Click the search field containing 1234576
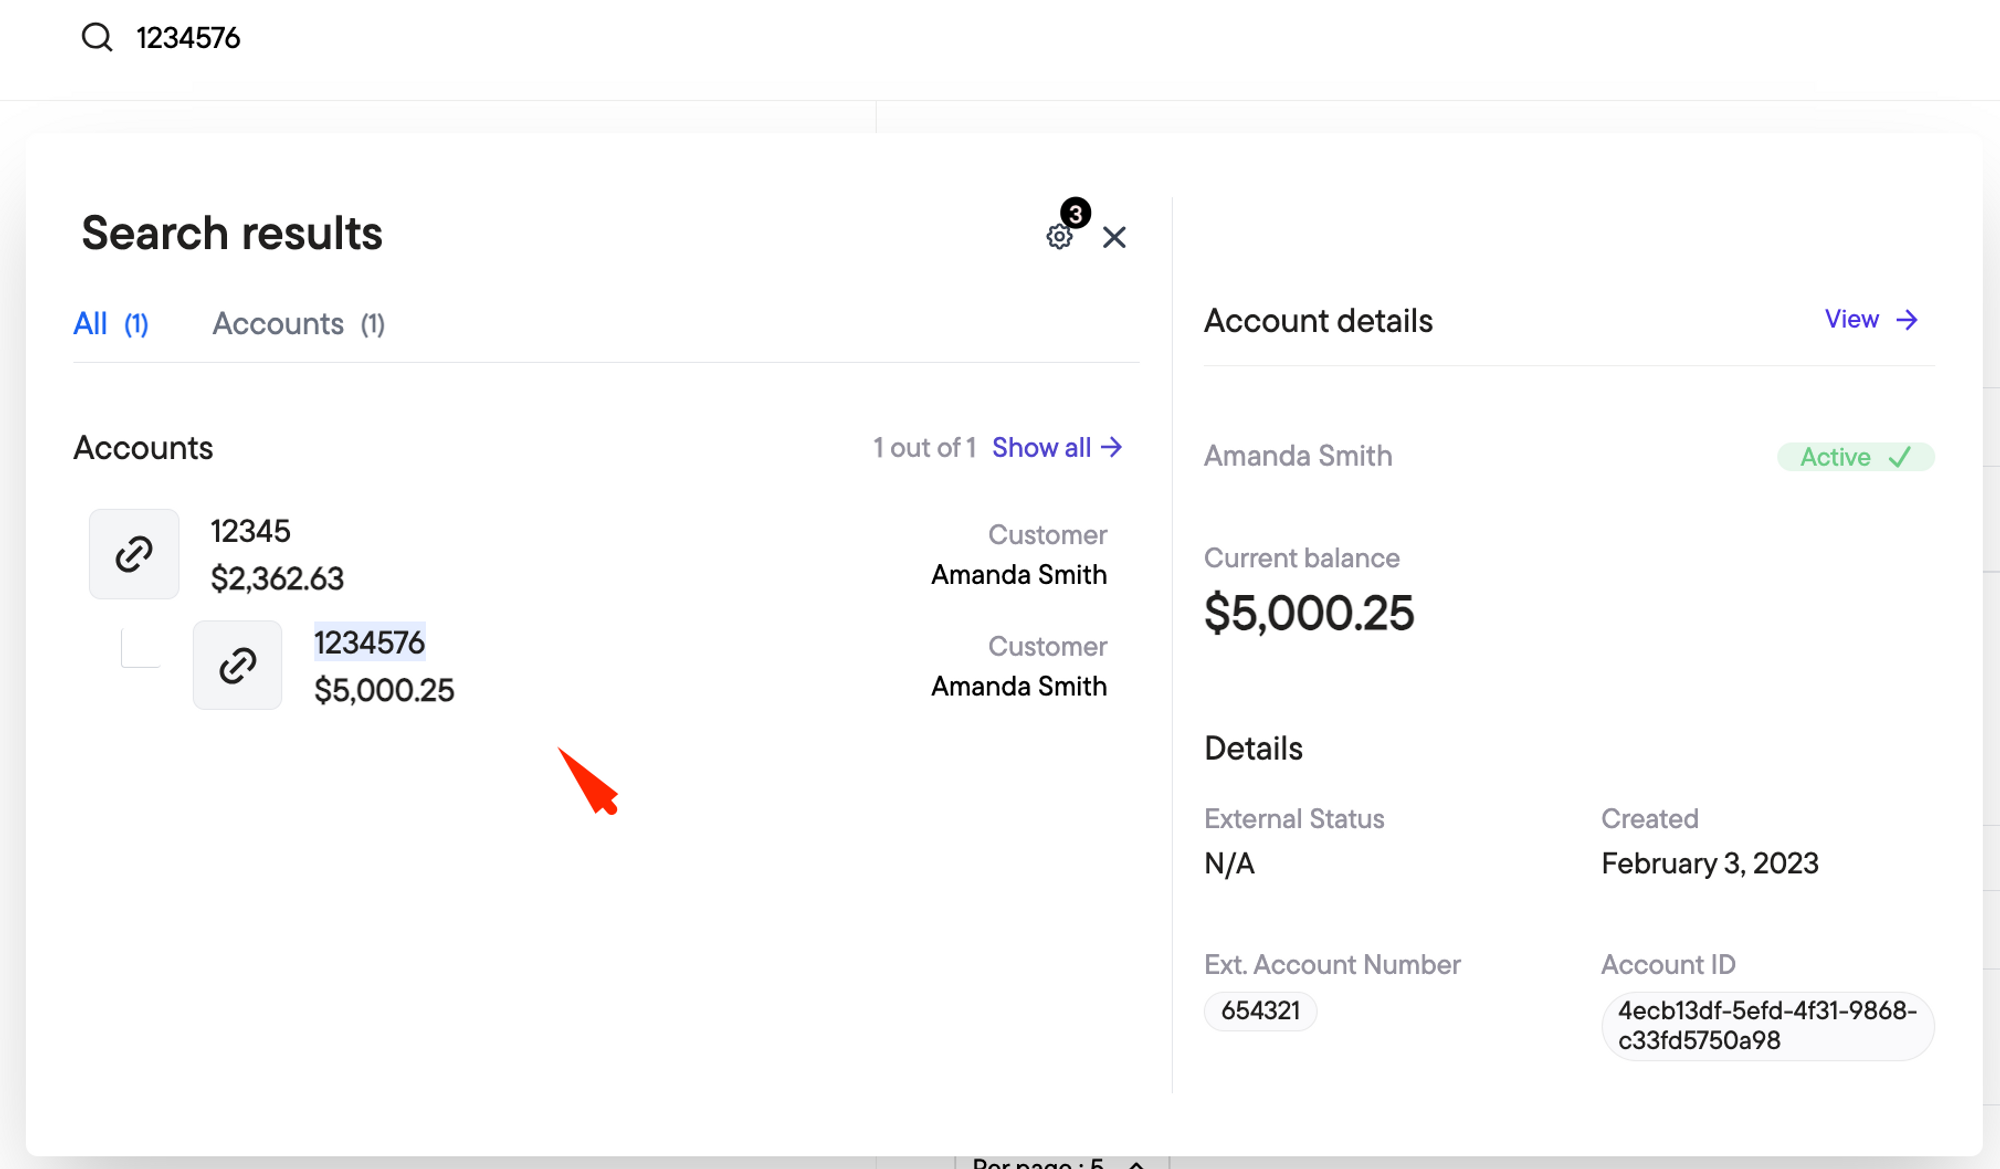2000x1169 pixels. [x=188, y=38]
